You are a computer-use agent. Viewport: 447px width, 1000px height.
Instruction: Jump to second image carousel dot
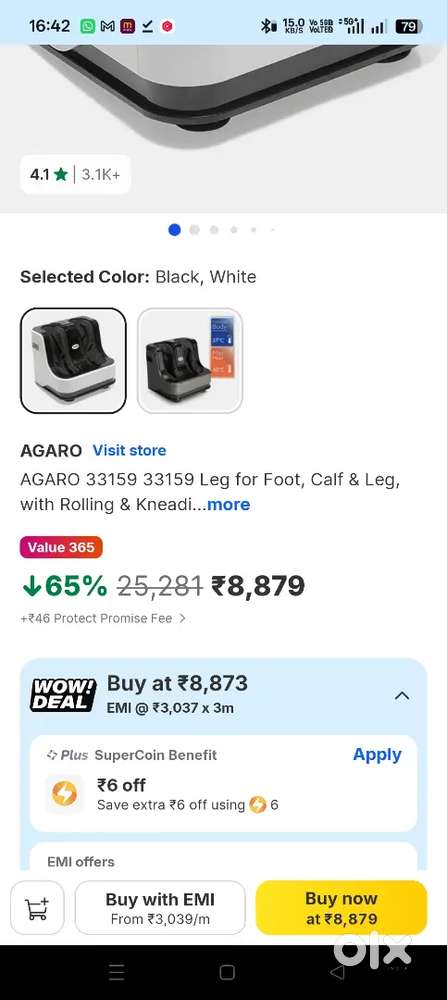194,230
